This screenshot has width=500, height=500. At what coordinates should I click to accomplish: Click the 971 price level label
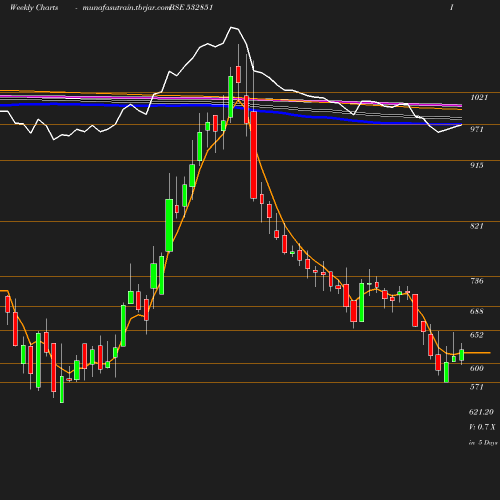(x=476, y=129)
